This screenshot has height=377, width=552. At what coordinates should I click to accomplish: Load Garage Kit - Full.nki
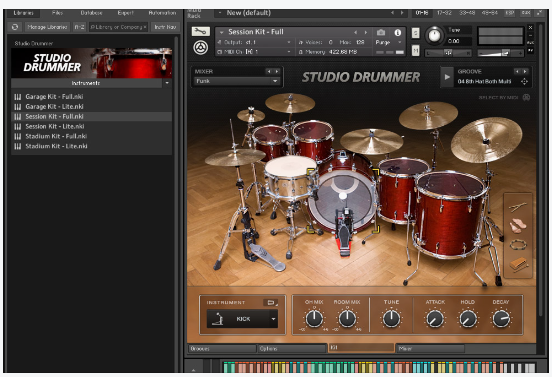[x=92, y=96]
